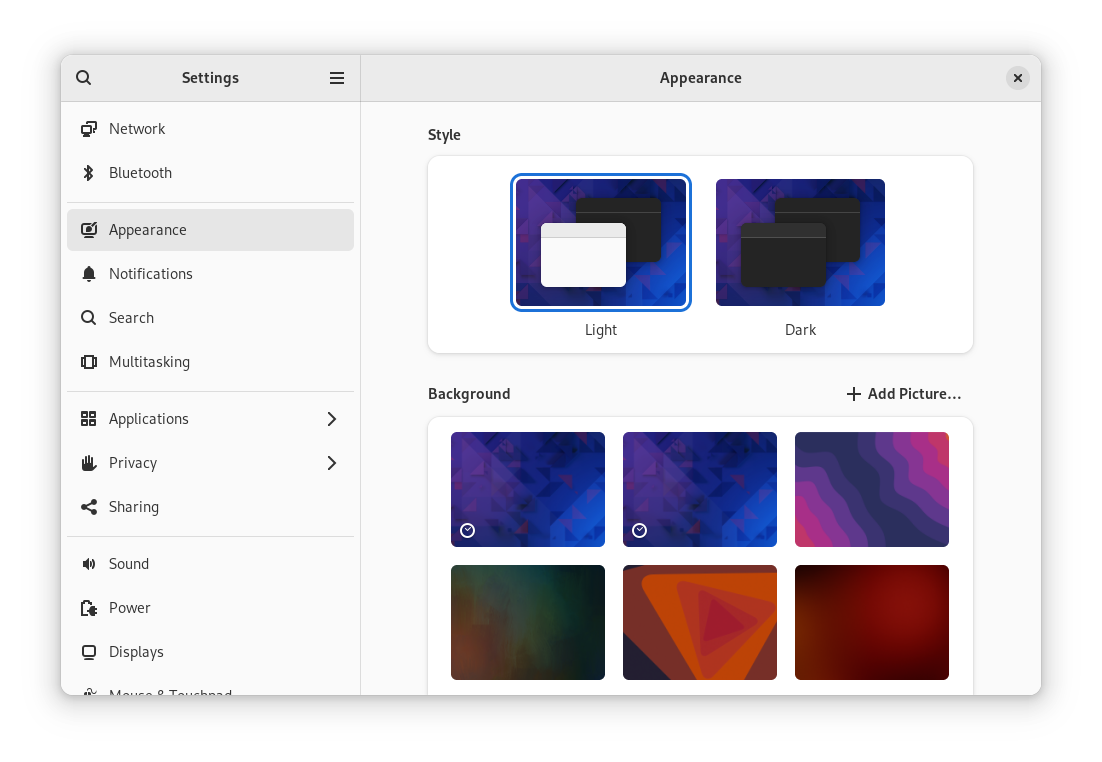The image size is (1102, 762).
Task: Expand the Privacy submenu chevron
Action: [x=332, y=463]
